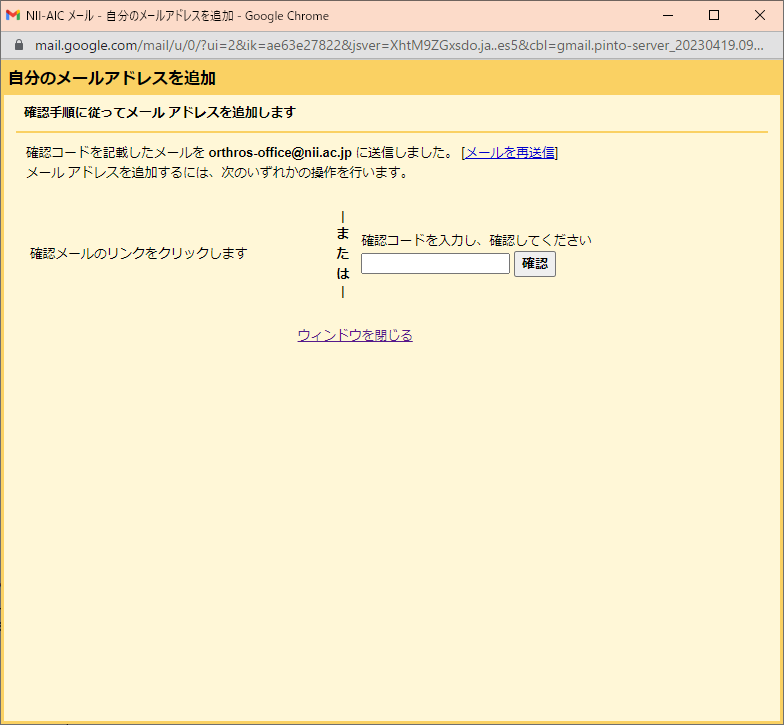This screenshot has width=784, height=725.
Task: Click the confirmation code input field
Action: pyautogui.click(x=435, y=264)
